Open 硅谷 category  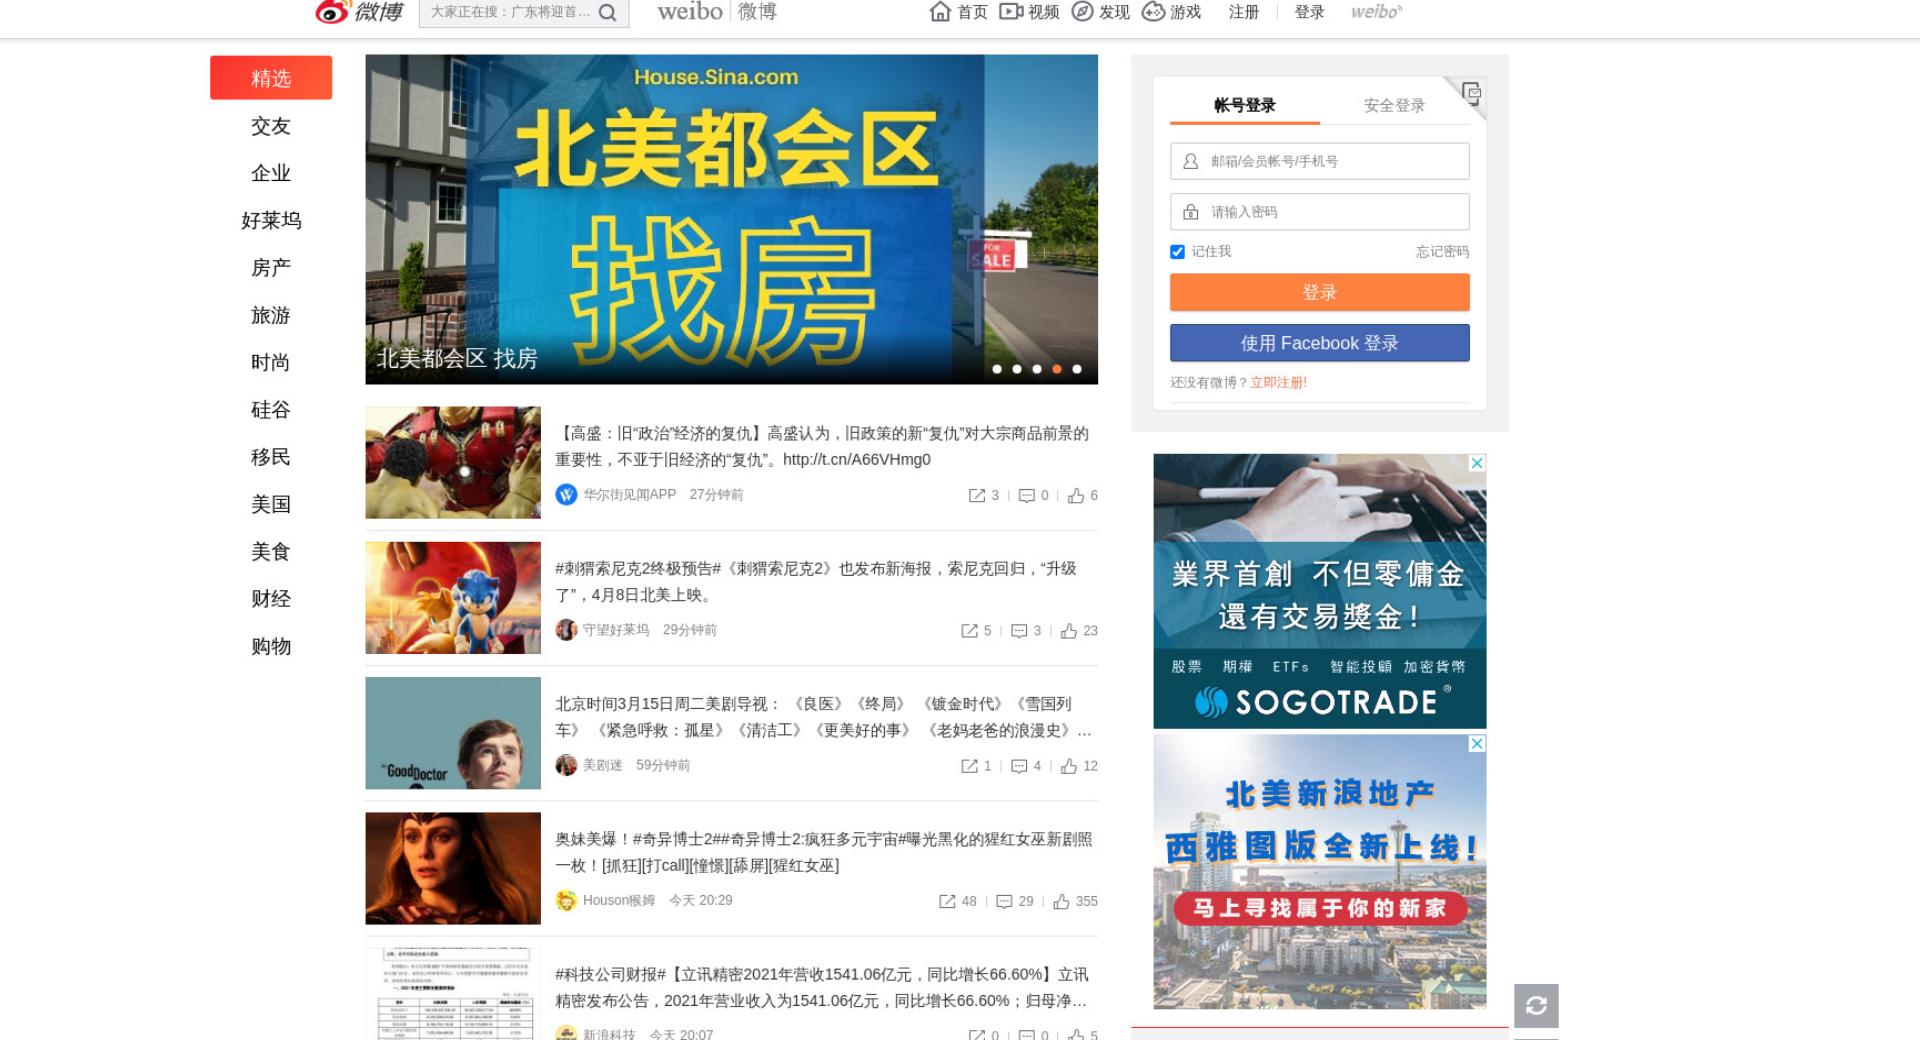coord(271,409)
